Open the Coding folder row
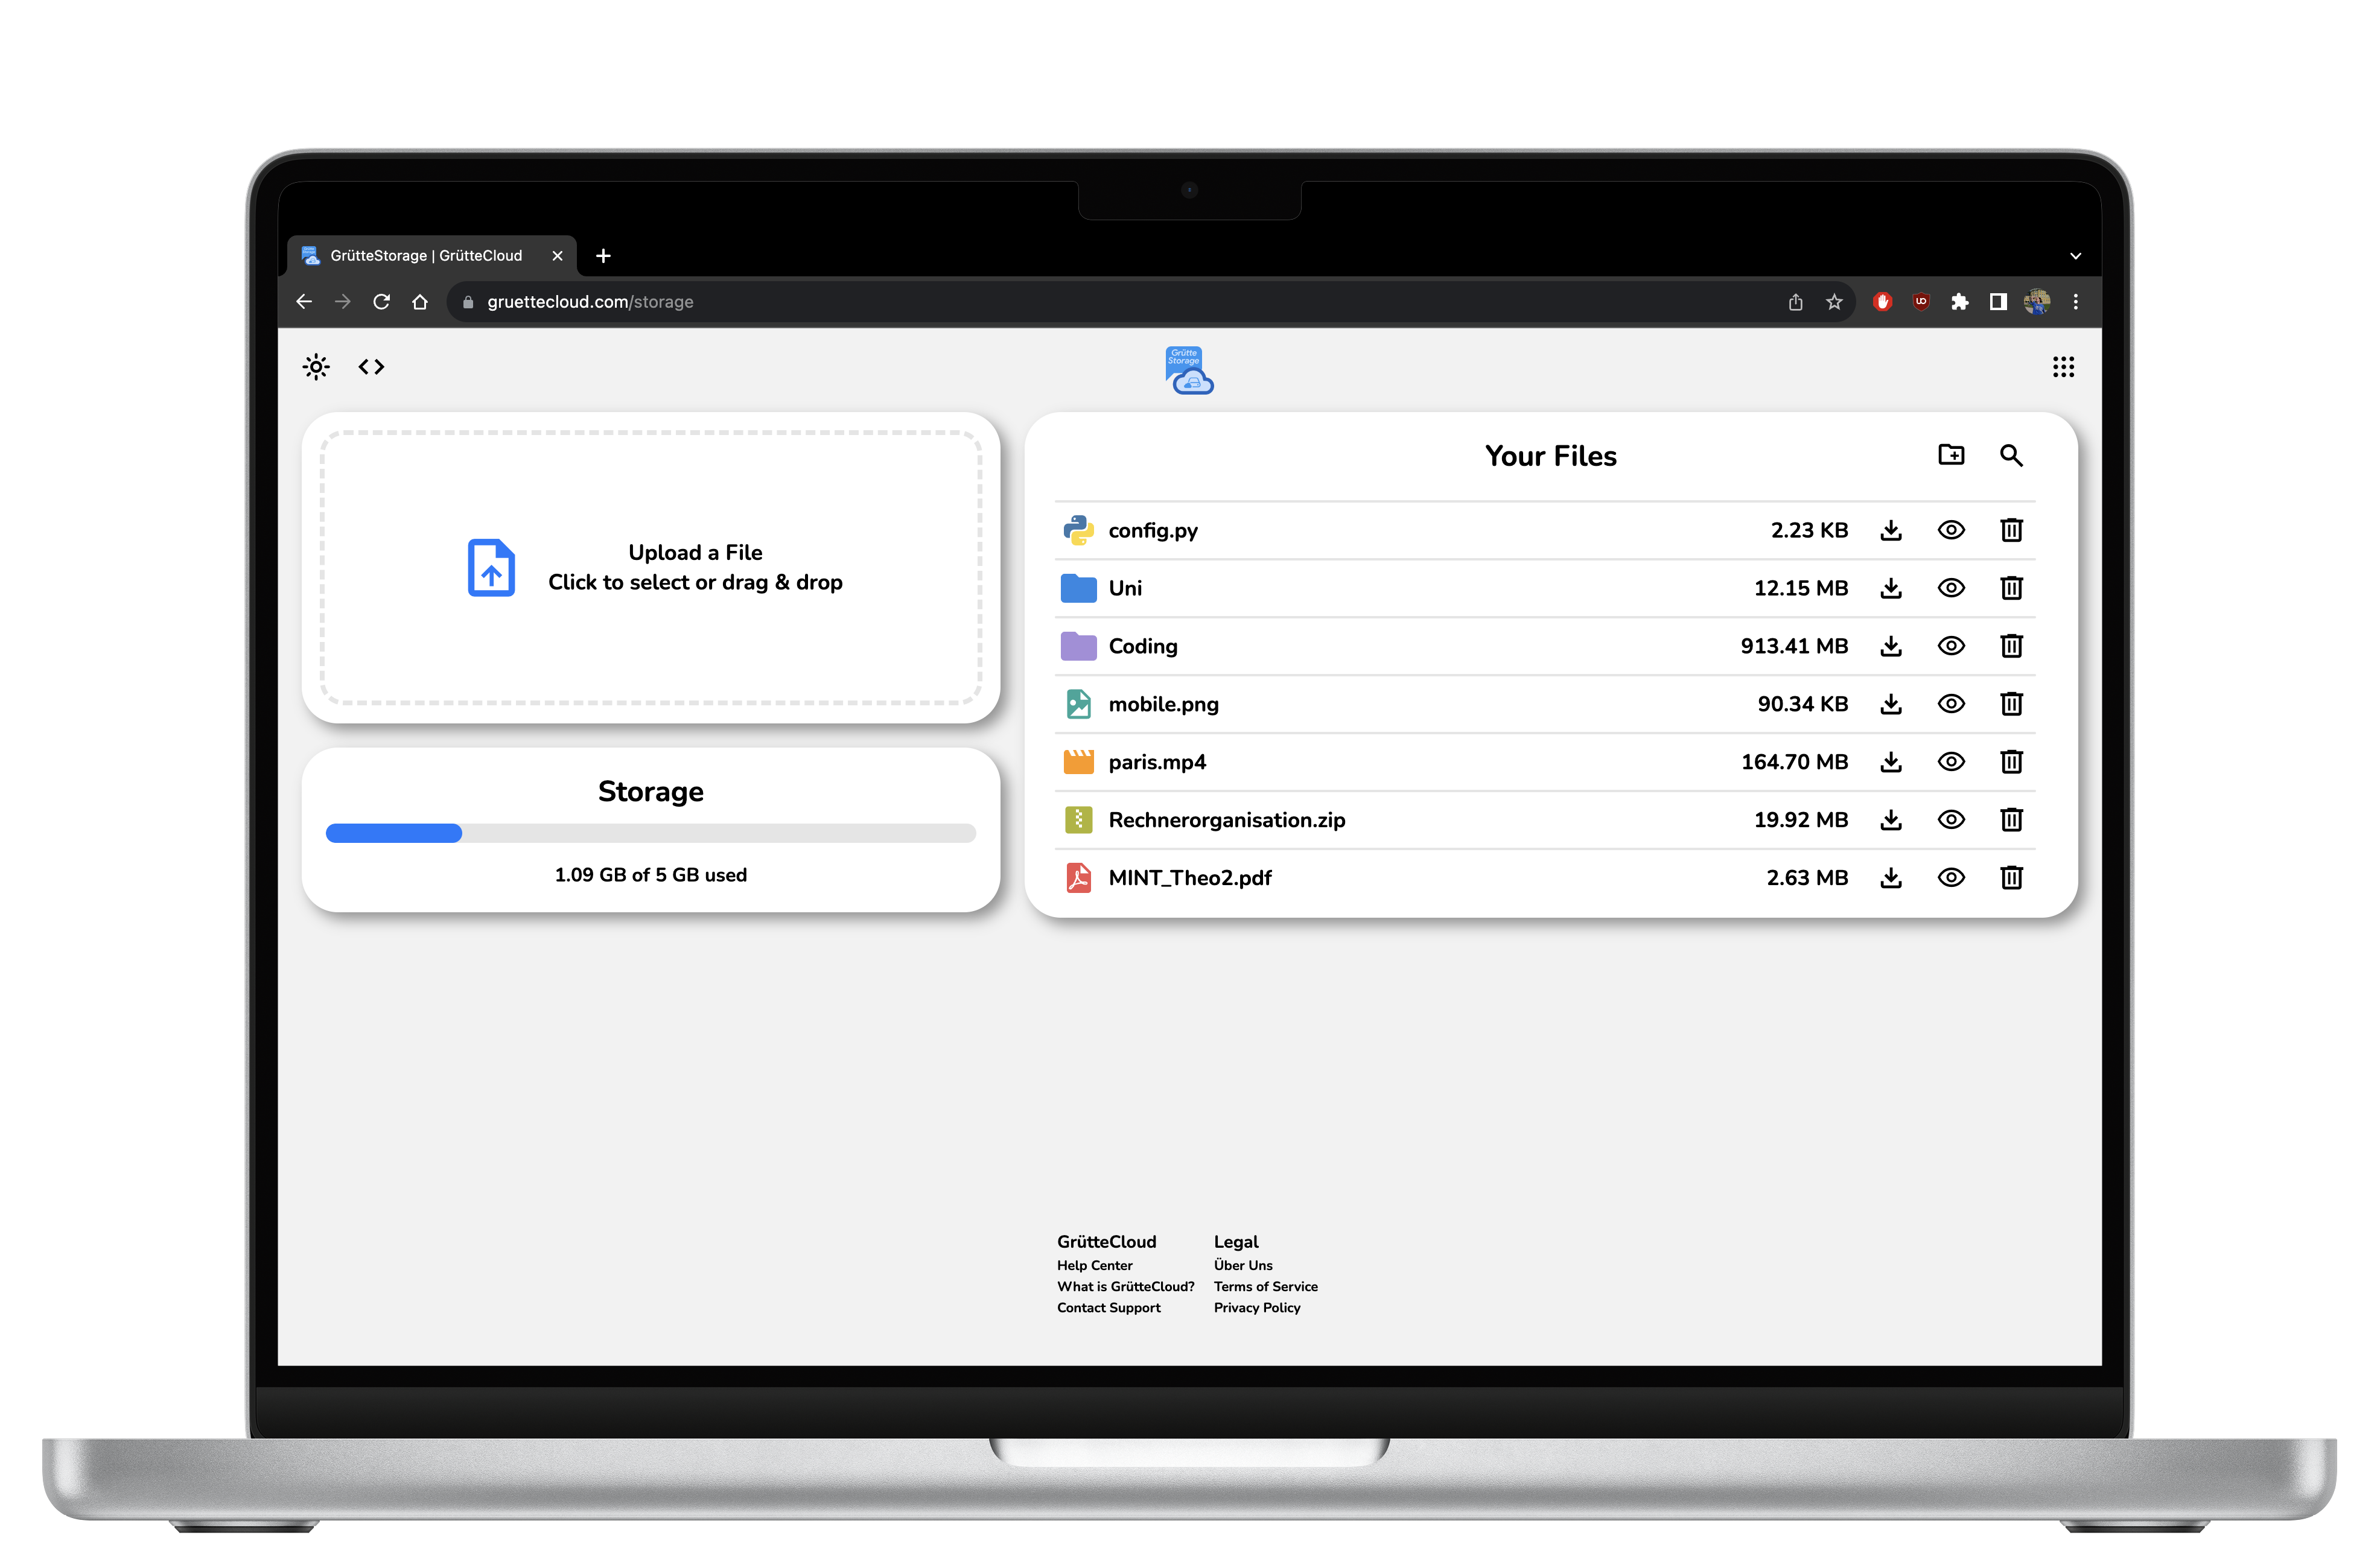This screenshot has height=1547, width=2380. [x=1545, y=646]
